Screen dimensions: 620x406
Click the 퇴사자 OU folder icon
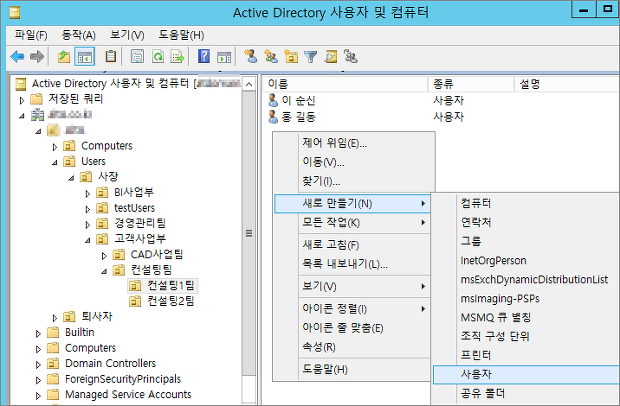69,316
